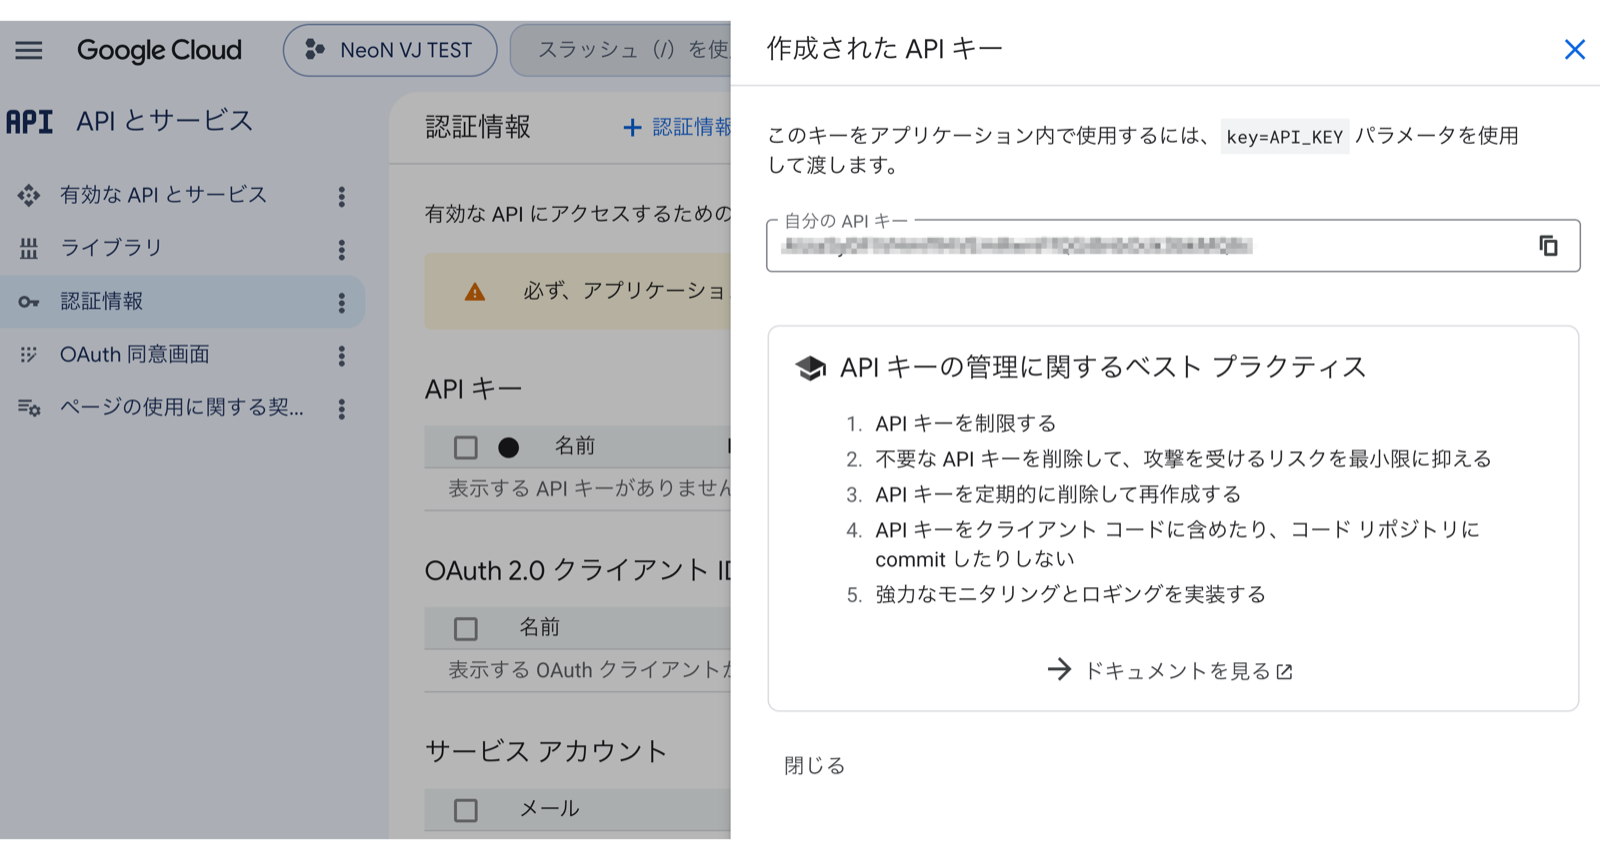Open ライブラリ in sidebar
The image size is (1600, 860).
(x=111, y=248)
